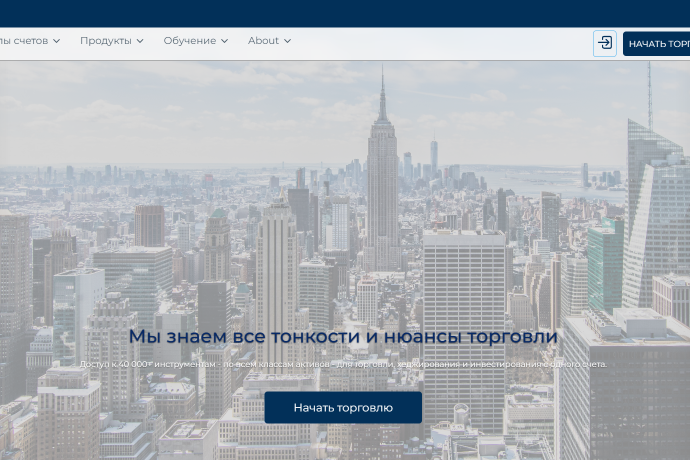Click headline Мы знаем все тонкости
This screenshot has height=460, width=690.
click(x=343, y=336)
